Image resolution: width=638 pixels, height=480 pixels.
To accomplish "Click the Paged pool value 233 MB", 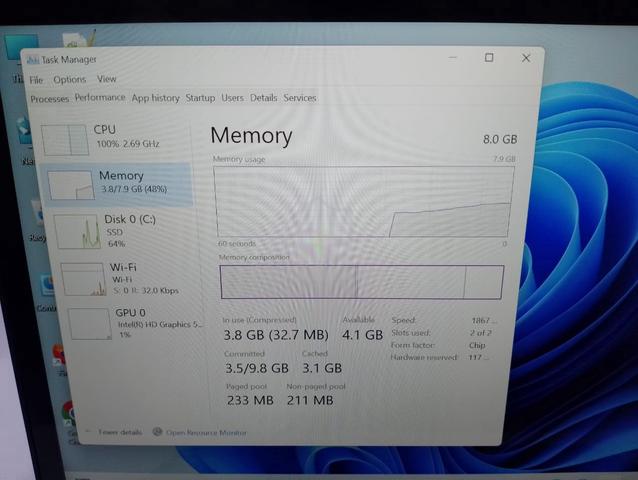I will 250,400.
